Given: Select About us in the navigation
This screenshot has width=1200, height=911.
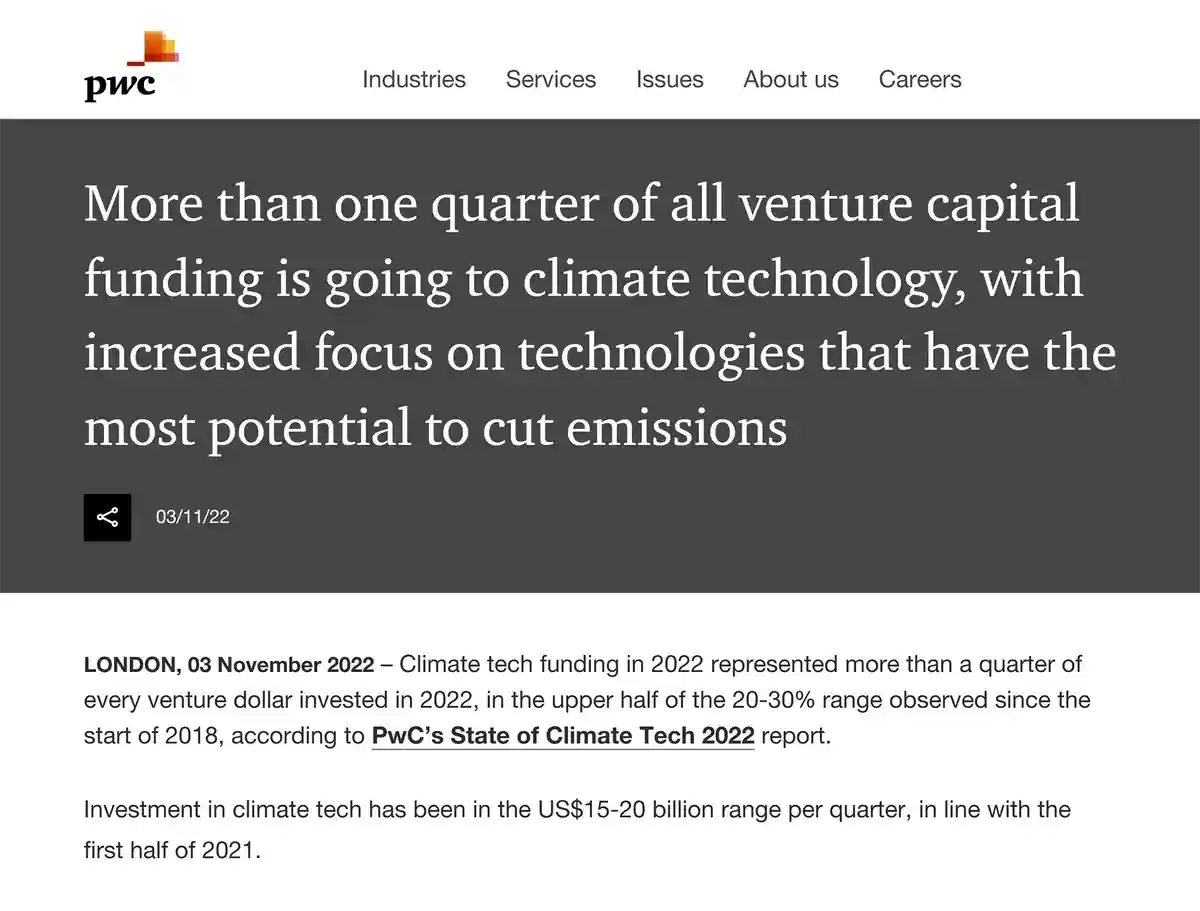Looking at the screenshot, I should tap(791, 80).
